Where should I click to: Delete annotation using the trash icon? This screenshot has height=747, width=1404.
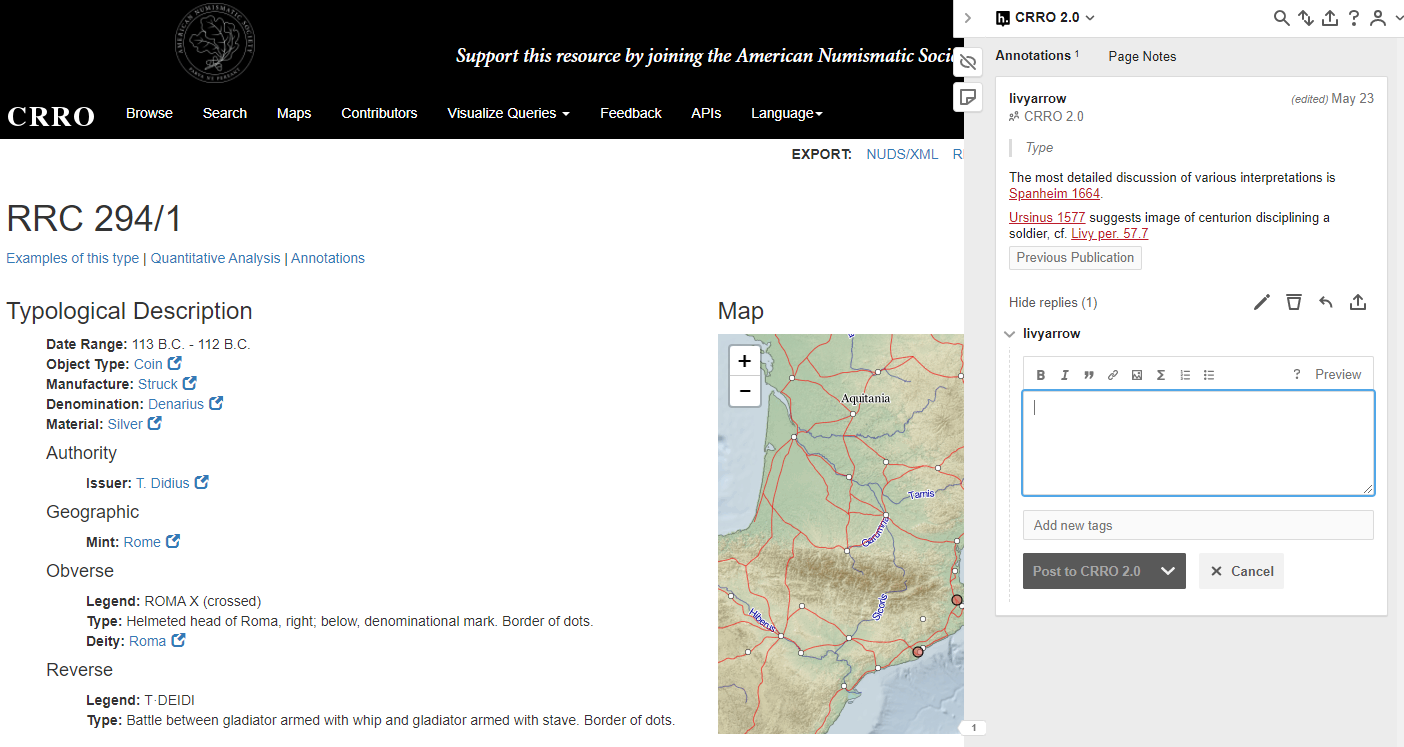1294,302
